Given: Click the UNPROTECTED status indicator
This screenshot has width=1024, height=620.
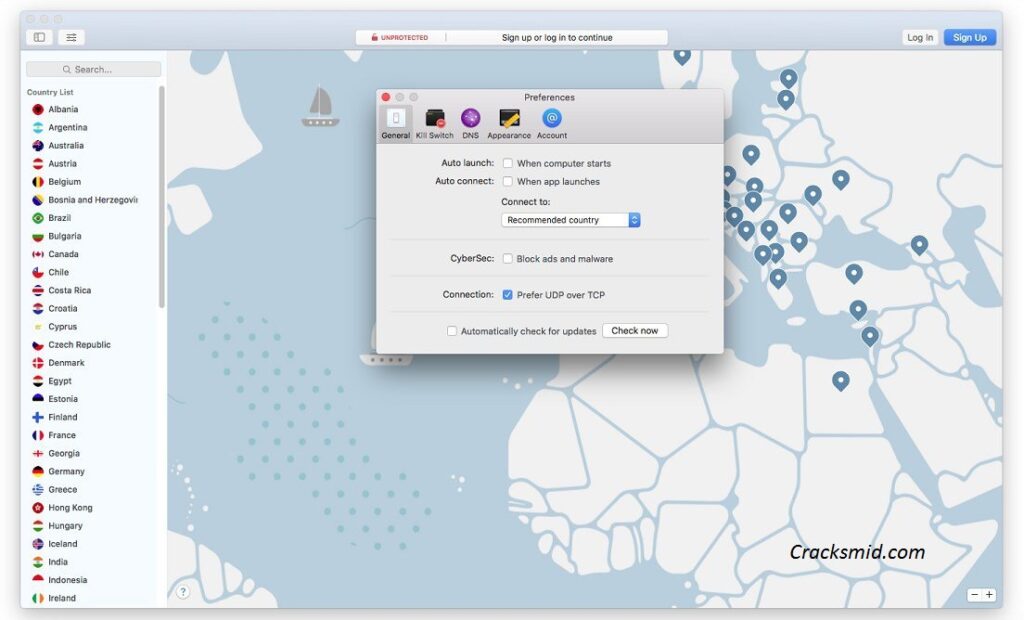Looking at the screenshot, I should (400, 37).
